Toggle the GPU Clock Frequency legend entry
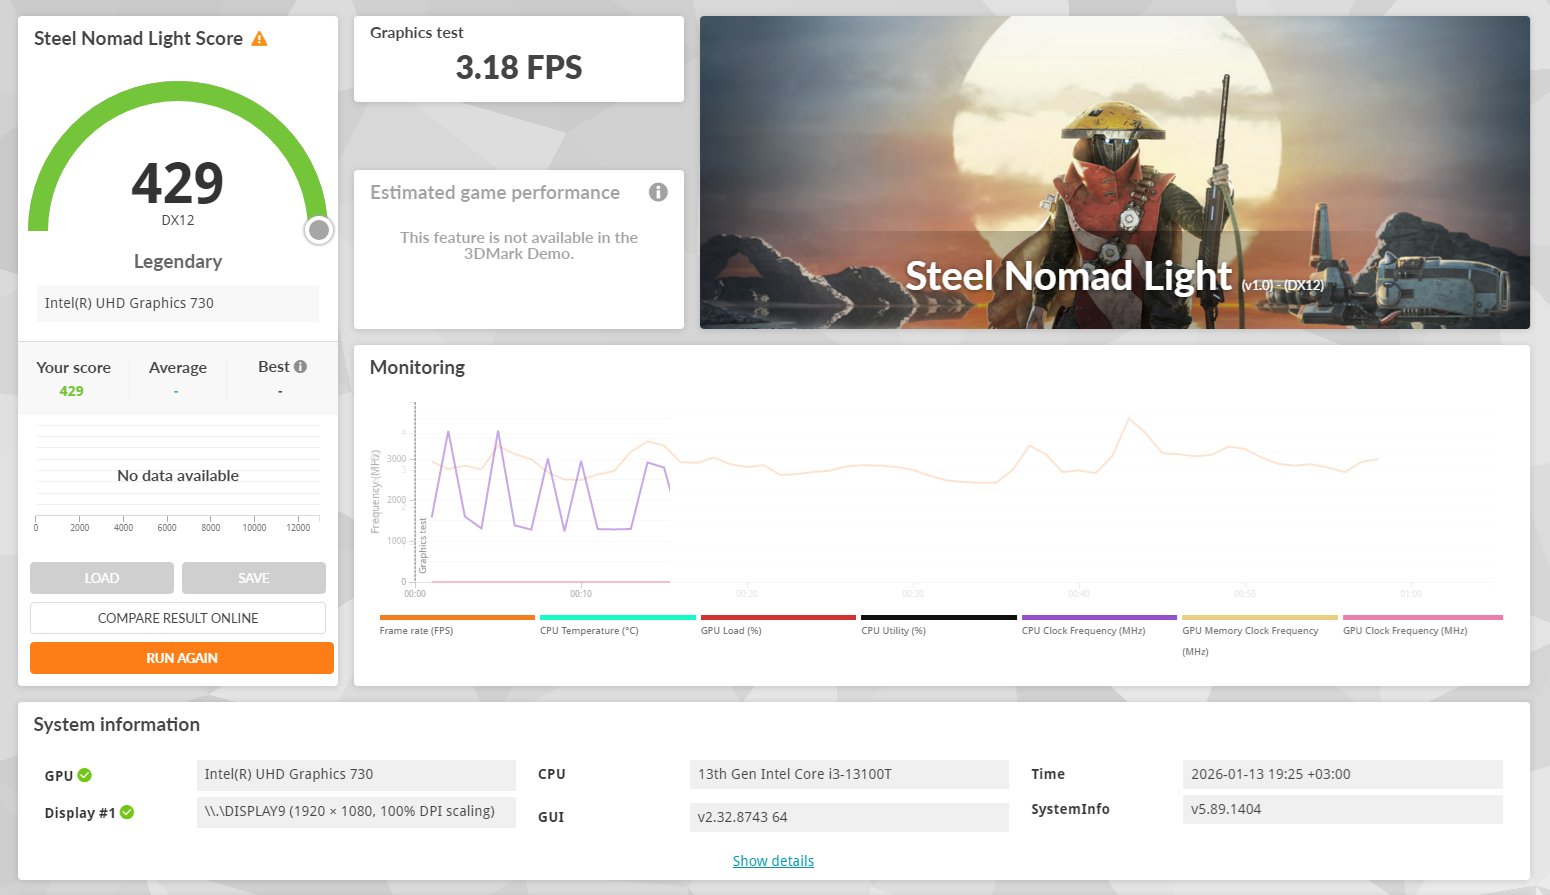1550x895 pixels. (1423, 624)
